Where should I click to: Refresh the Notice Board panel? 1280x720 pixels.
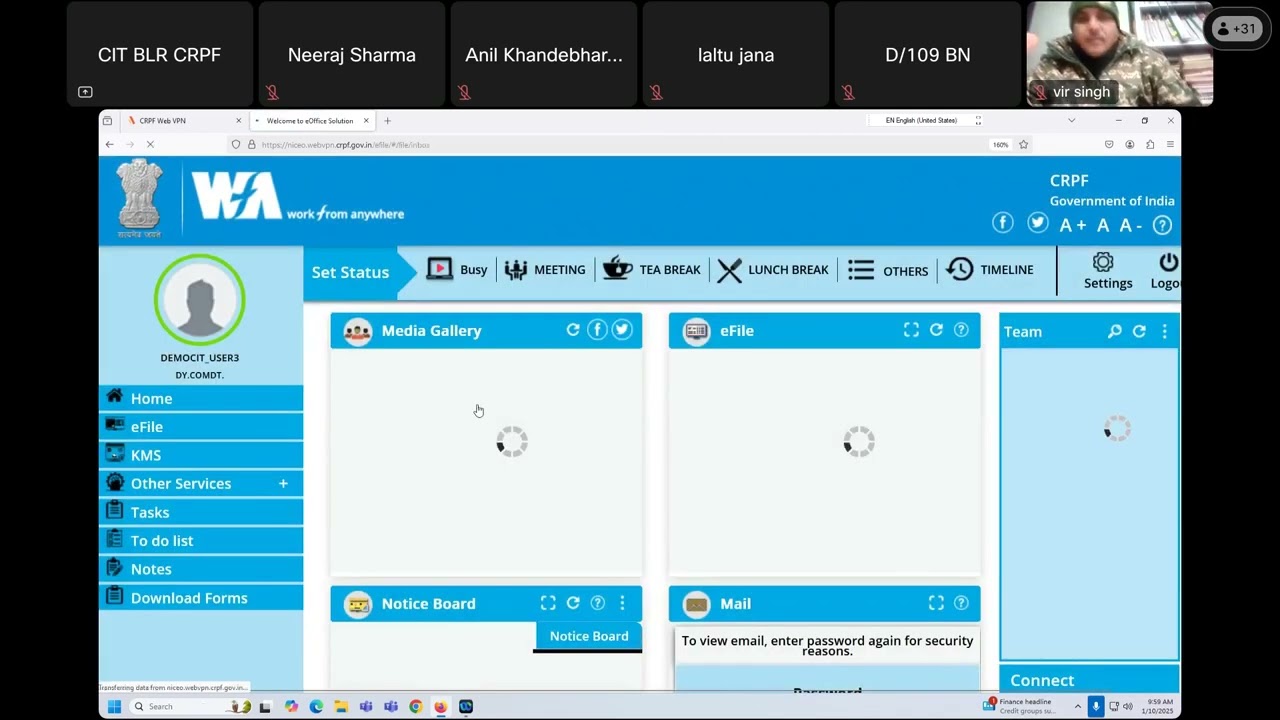pos(573,603)
